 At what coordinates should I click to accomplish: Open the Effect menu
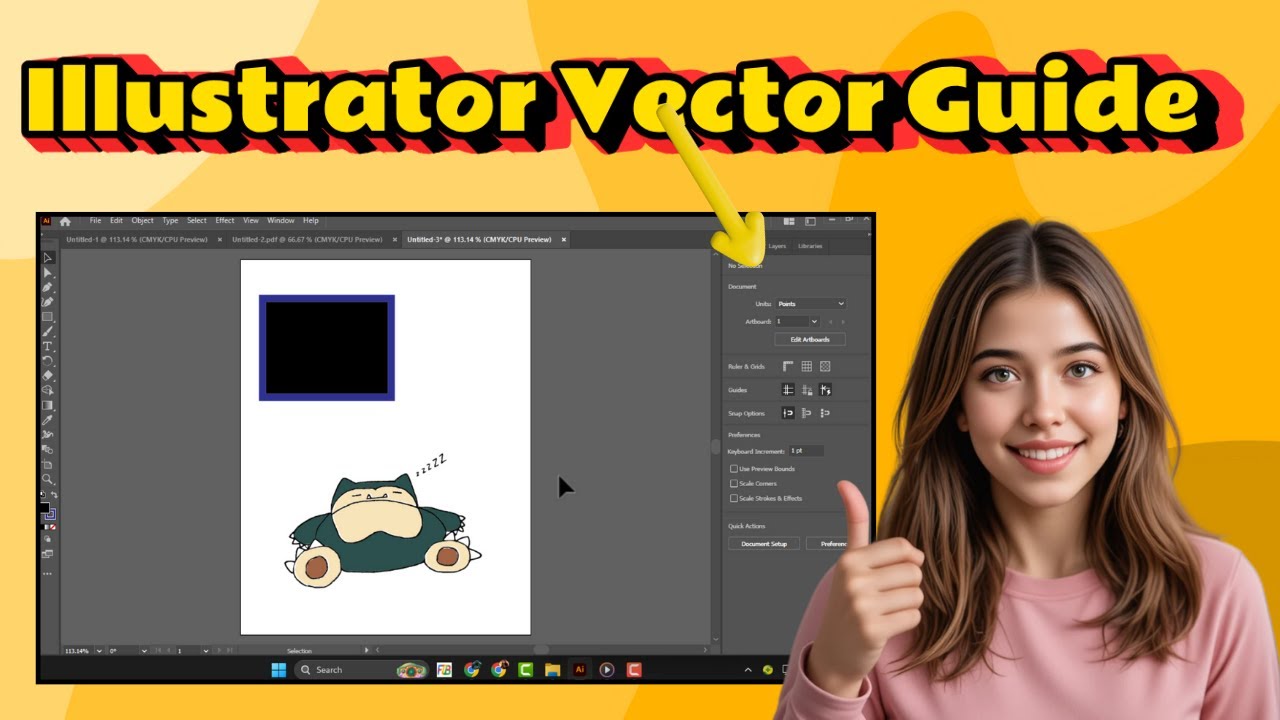(x=225, y=221)
